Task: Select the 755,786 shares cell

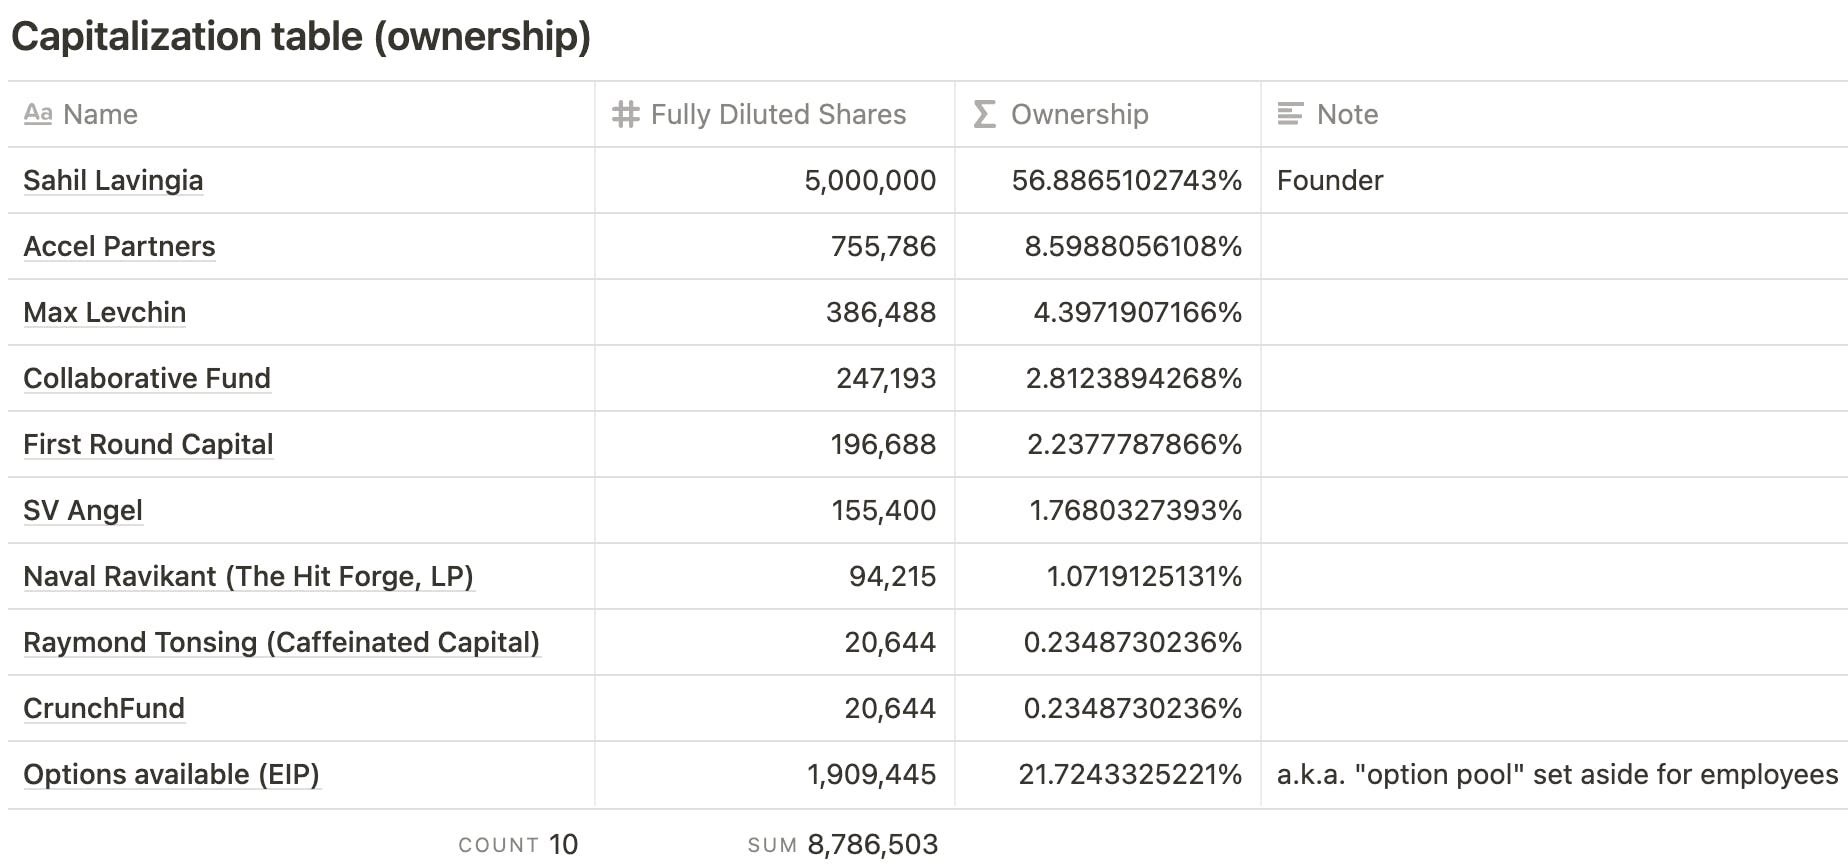Action: pos(775,246)
